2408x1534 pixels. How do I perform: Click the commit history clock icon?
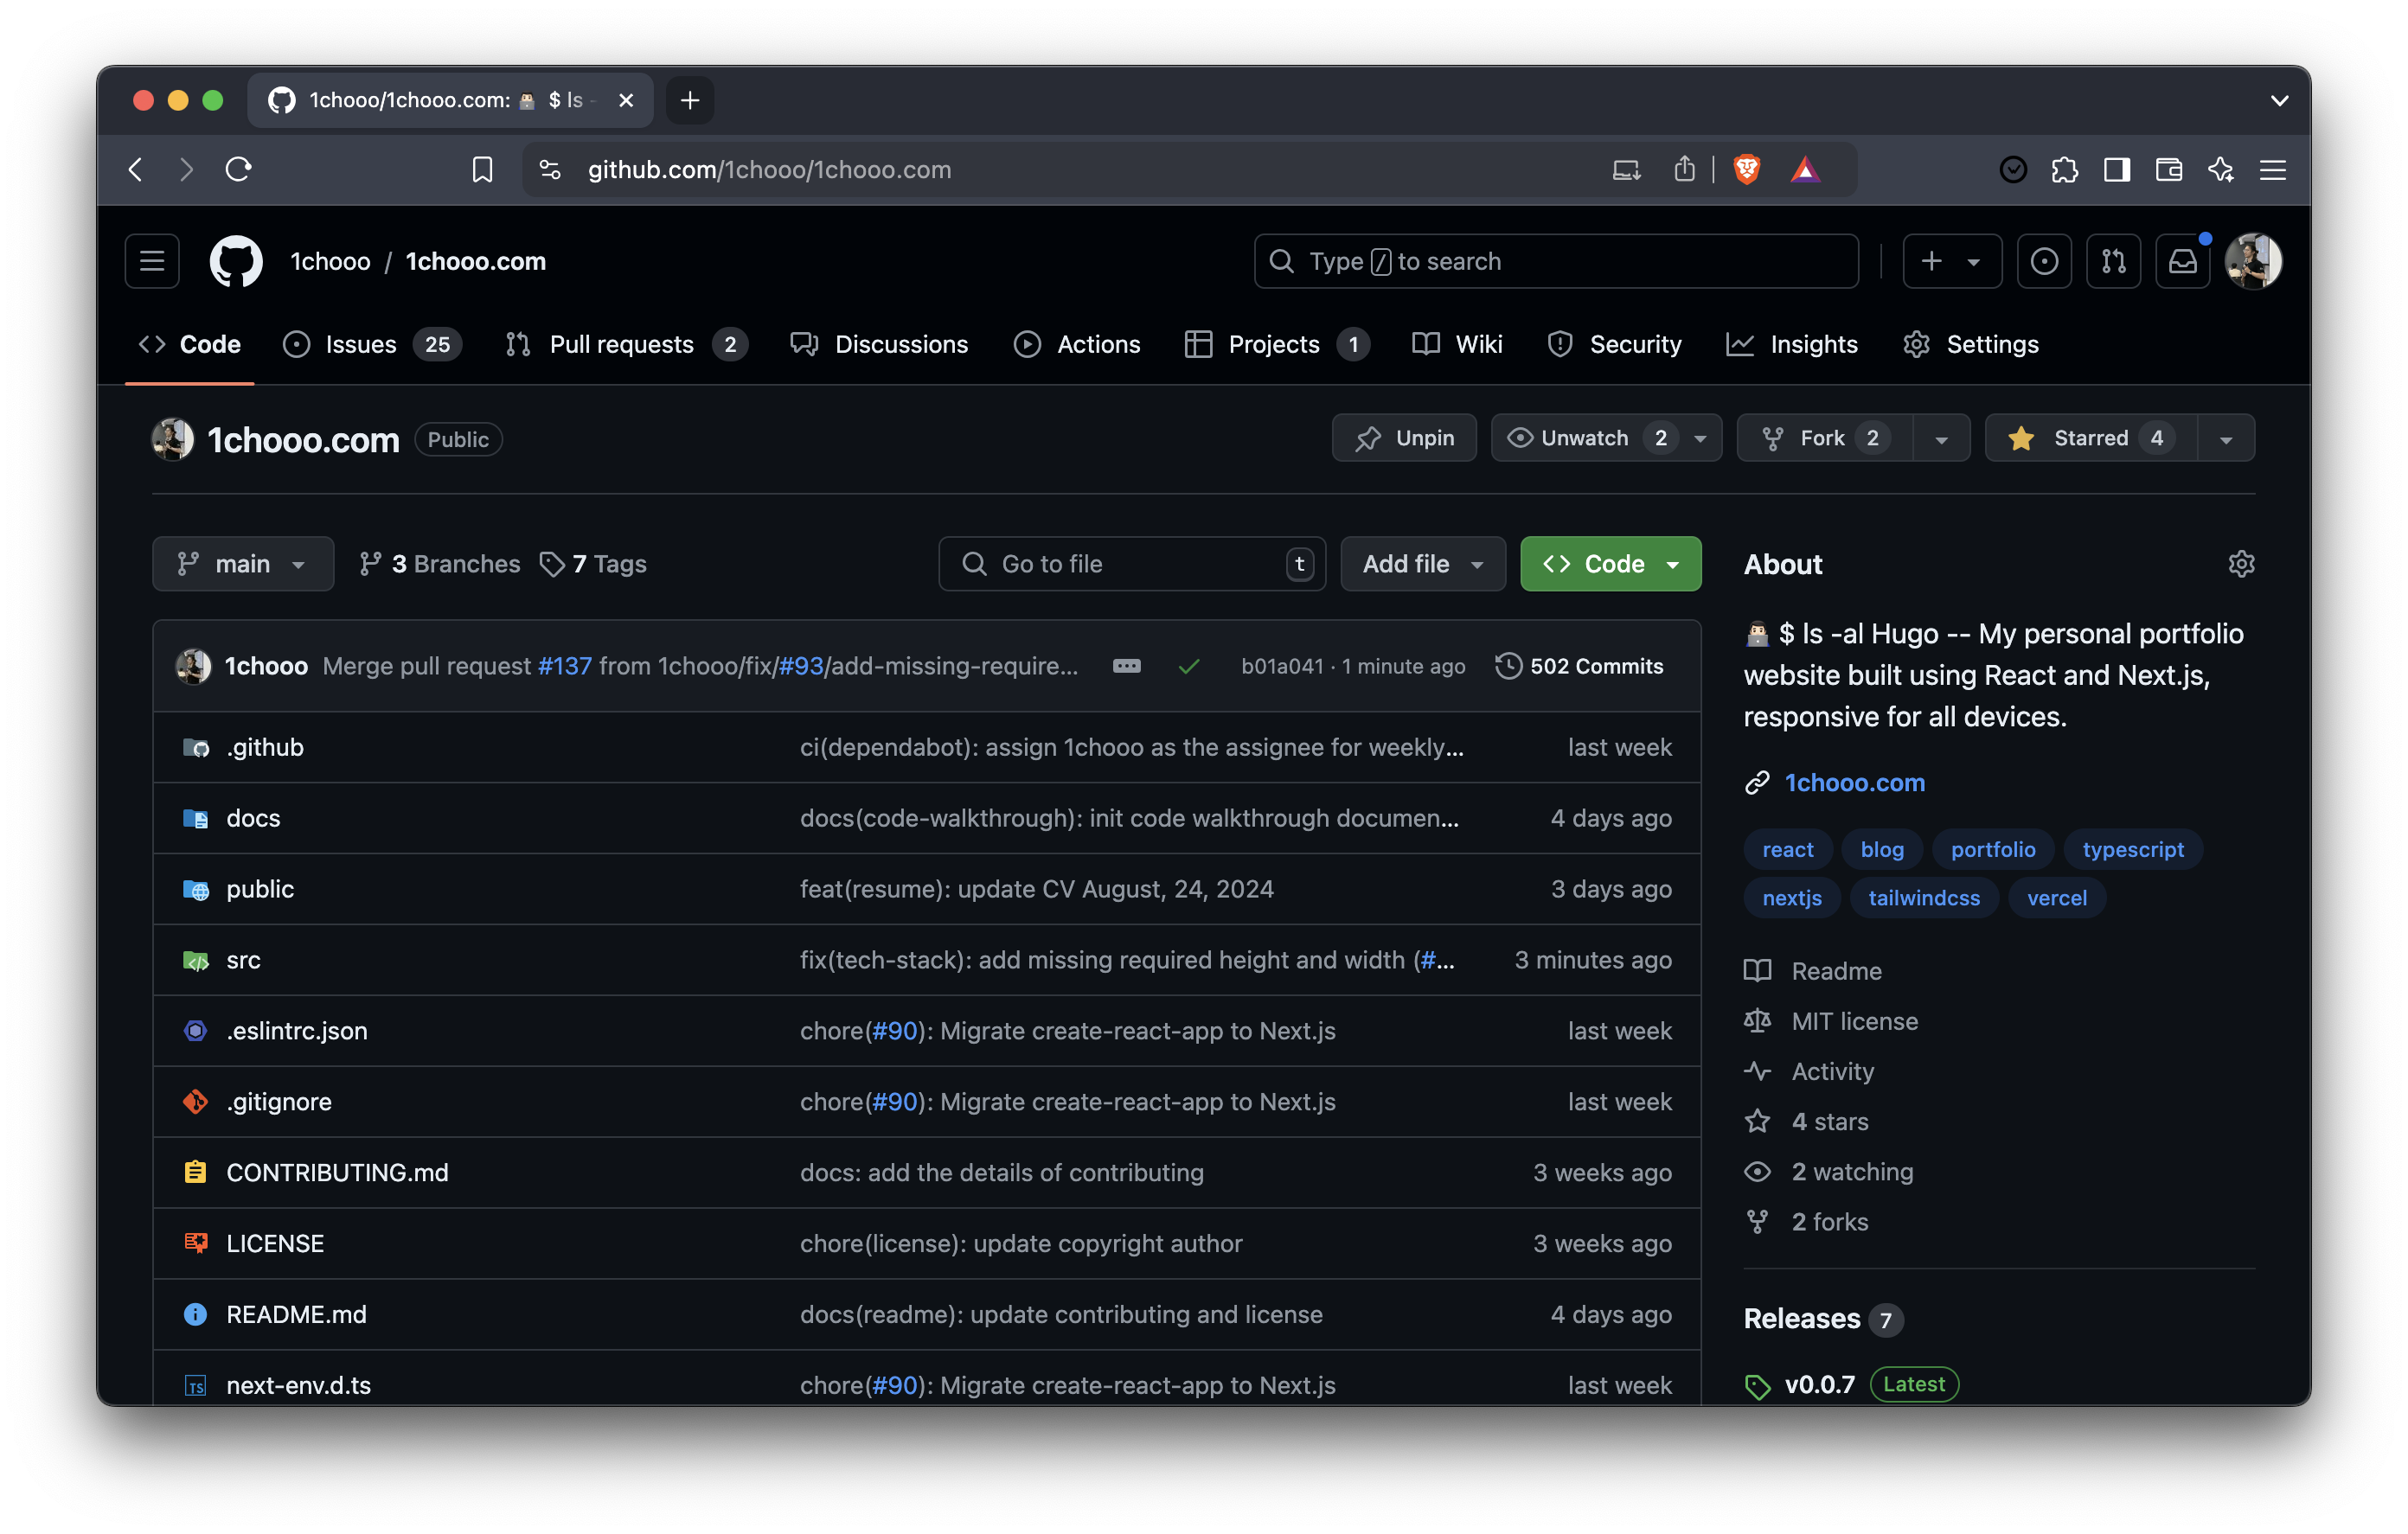[1506, 667]
